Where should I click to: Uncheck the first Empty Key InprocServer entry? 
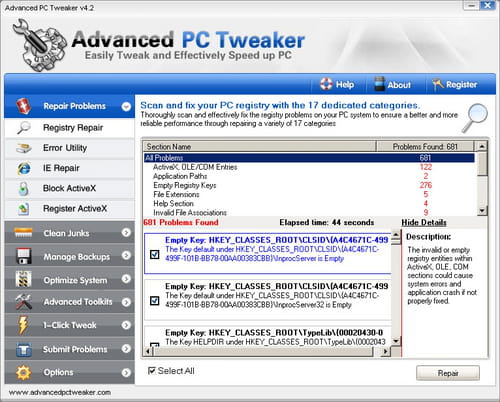point(155,255)
